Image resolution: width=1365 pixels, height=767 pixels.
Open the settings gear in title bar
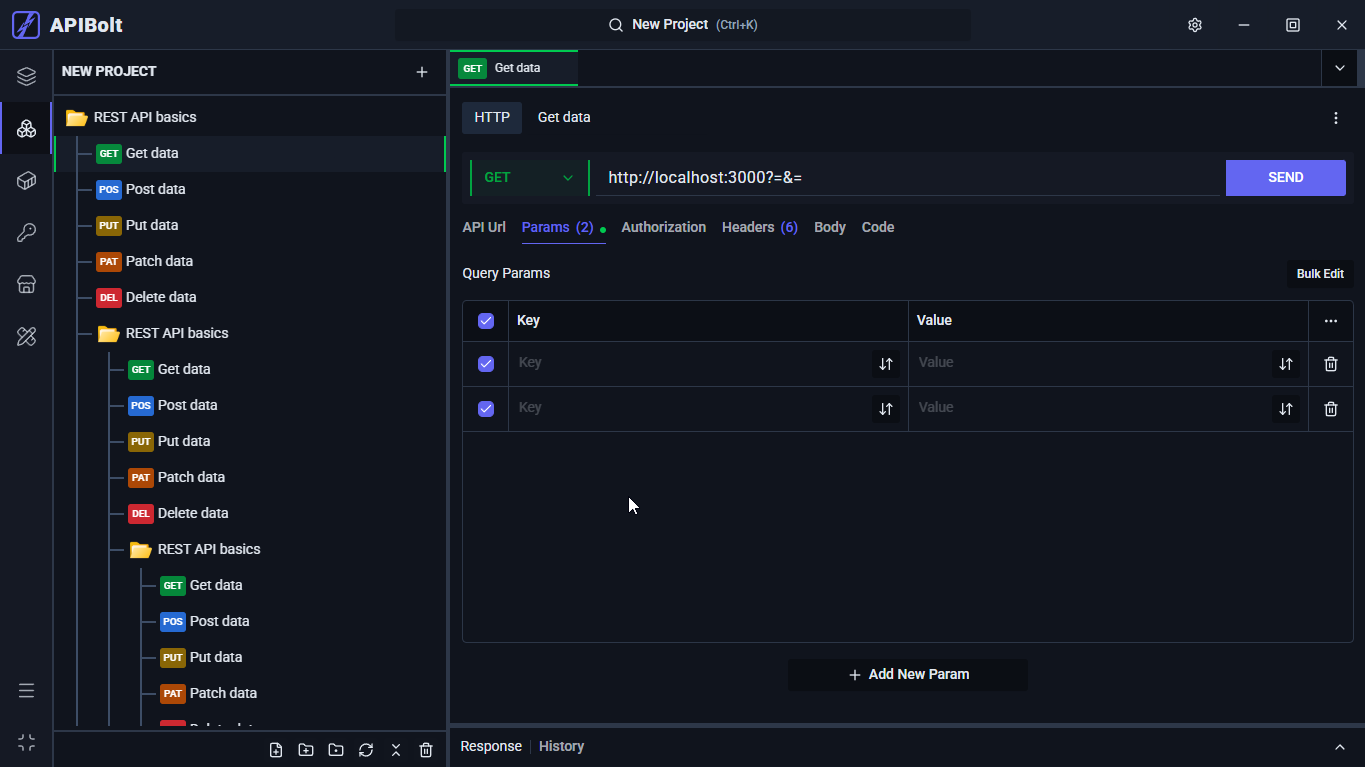click(1195, 25)
